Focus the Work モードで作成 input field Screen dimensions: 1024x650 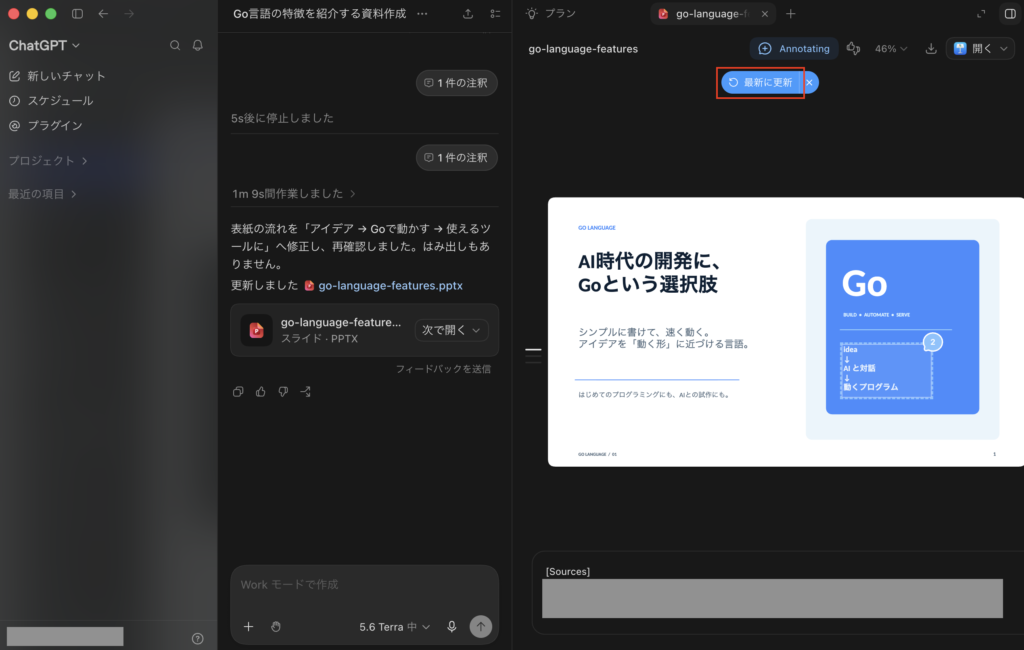pos(364,585)
